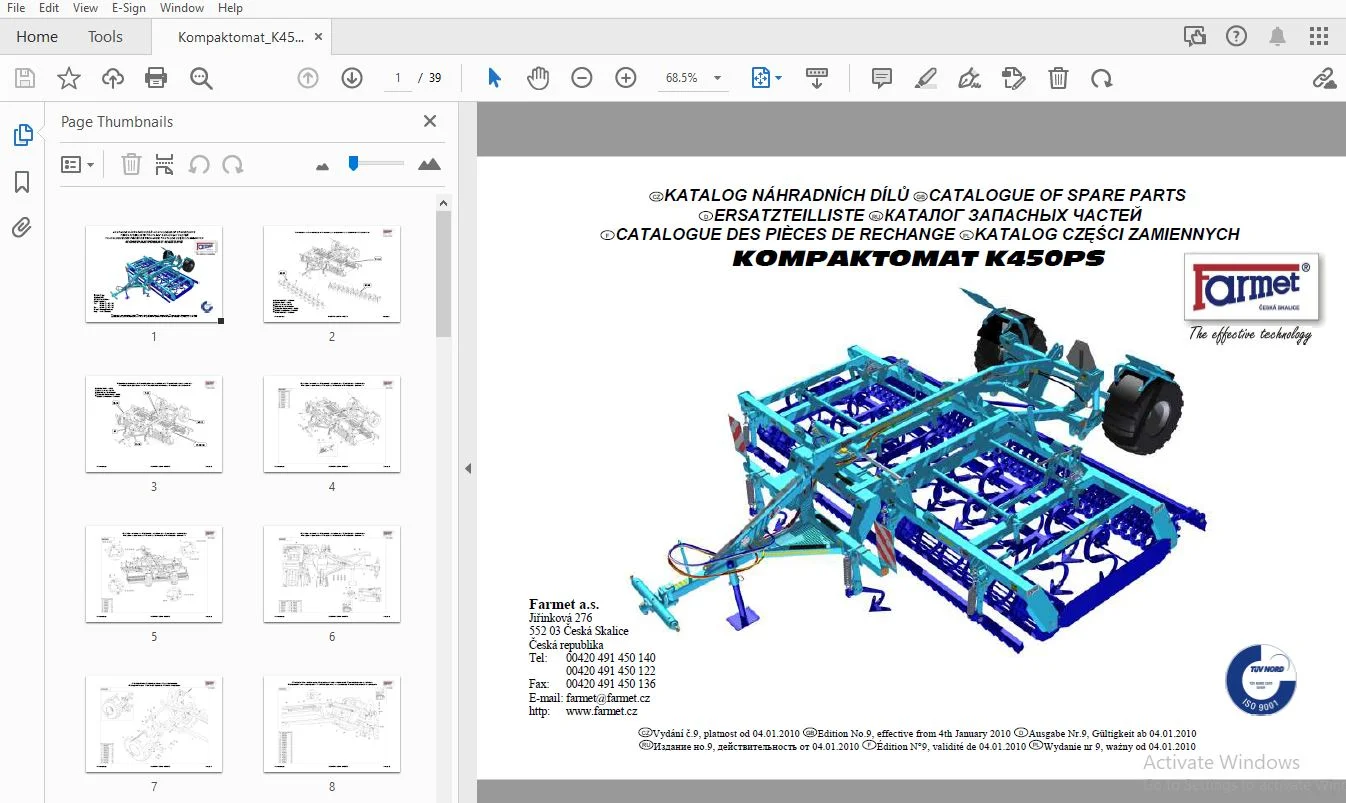Click the scrolling mode keyboard icon

(x=817, y=78)
